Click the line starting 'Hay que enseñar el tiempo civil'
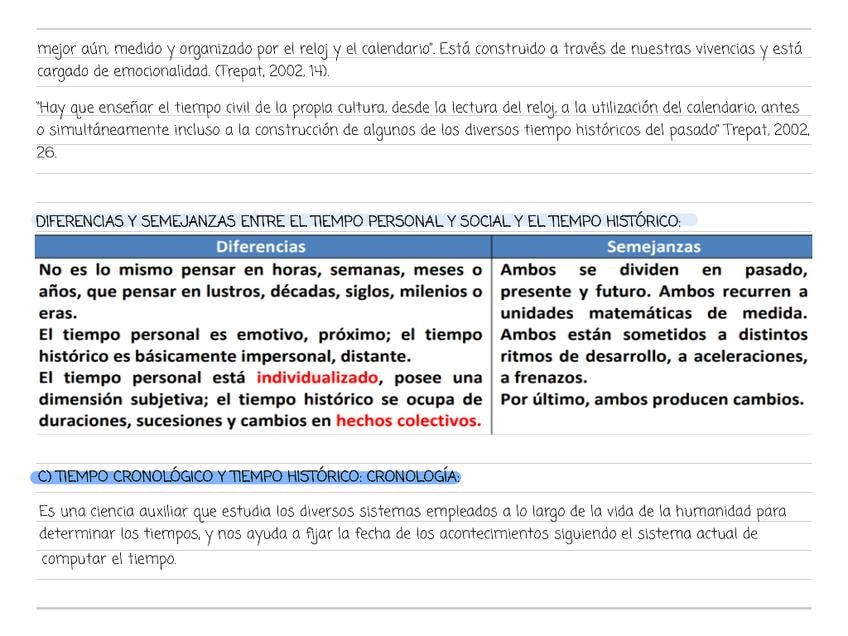Screen dimensions: 848x636 click(x=418, y=108)
